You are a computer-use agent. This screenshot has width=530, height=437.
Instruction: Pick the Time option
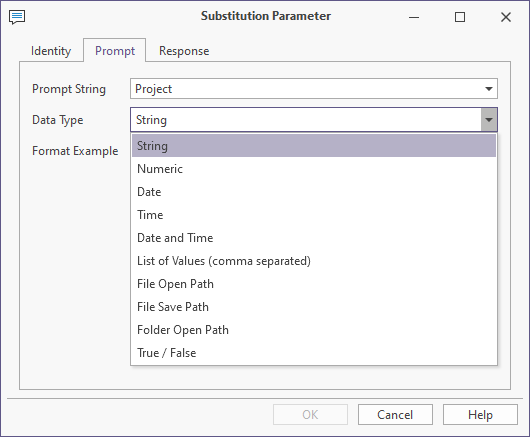pos(314,215)
